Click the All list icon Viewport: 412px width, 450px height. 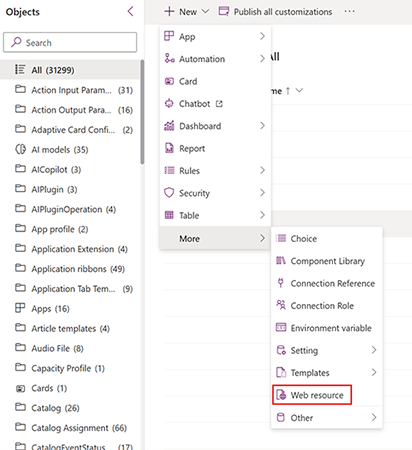(x=20, y=69)
